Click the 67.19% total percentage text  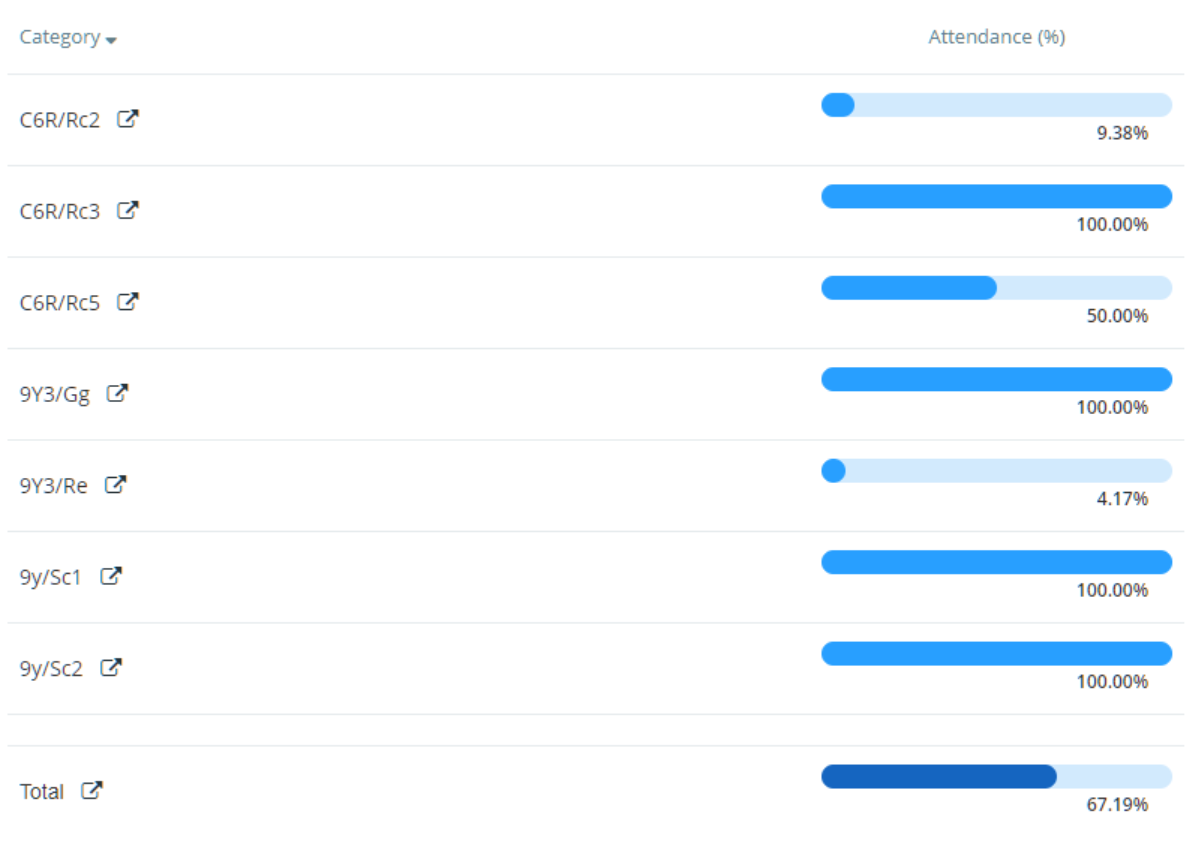coord(1117,805)
